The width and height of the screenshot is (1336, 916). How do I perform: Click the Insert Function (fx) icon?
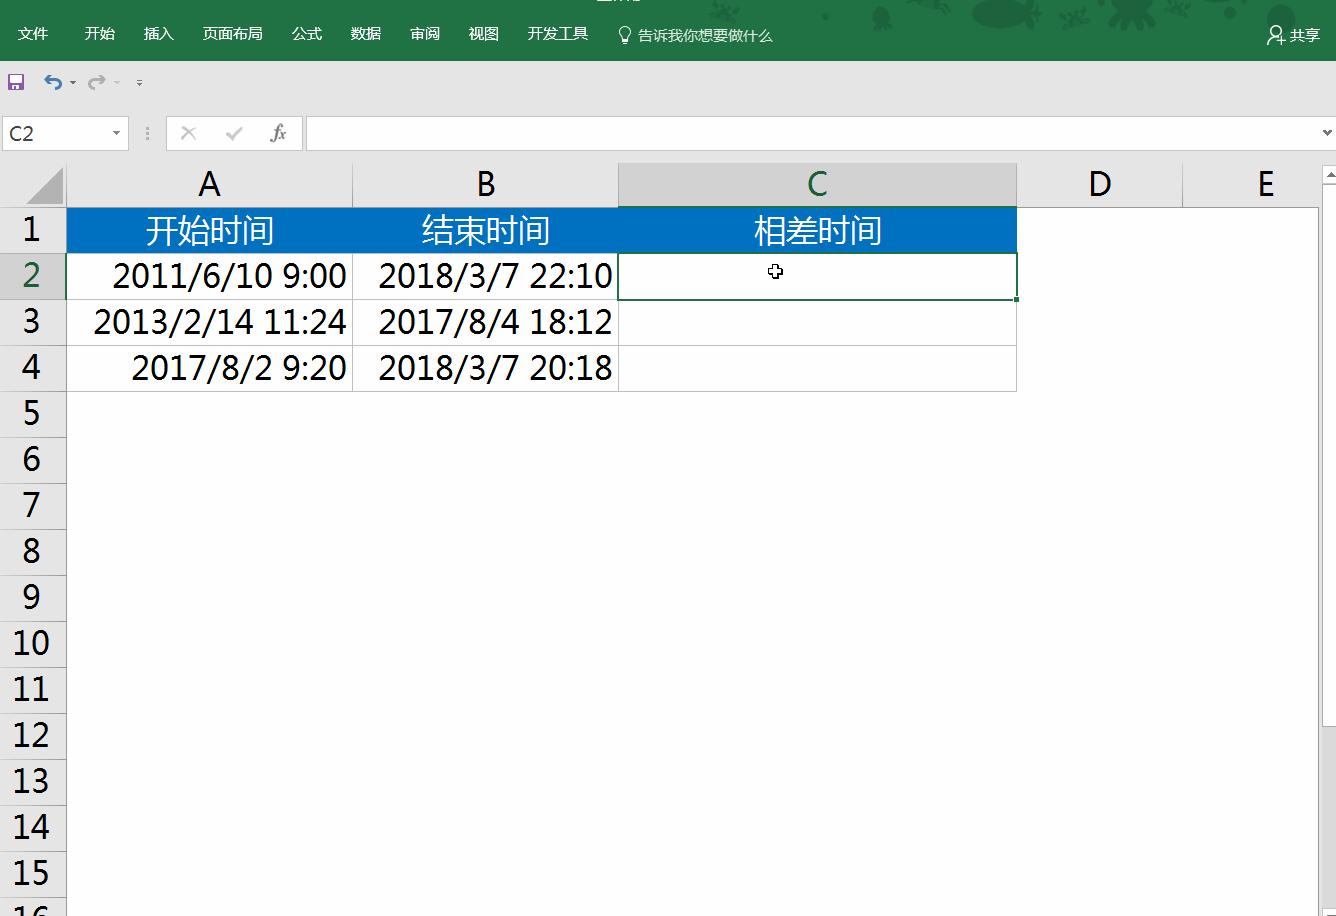[x=277, y=132]
